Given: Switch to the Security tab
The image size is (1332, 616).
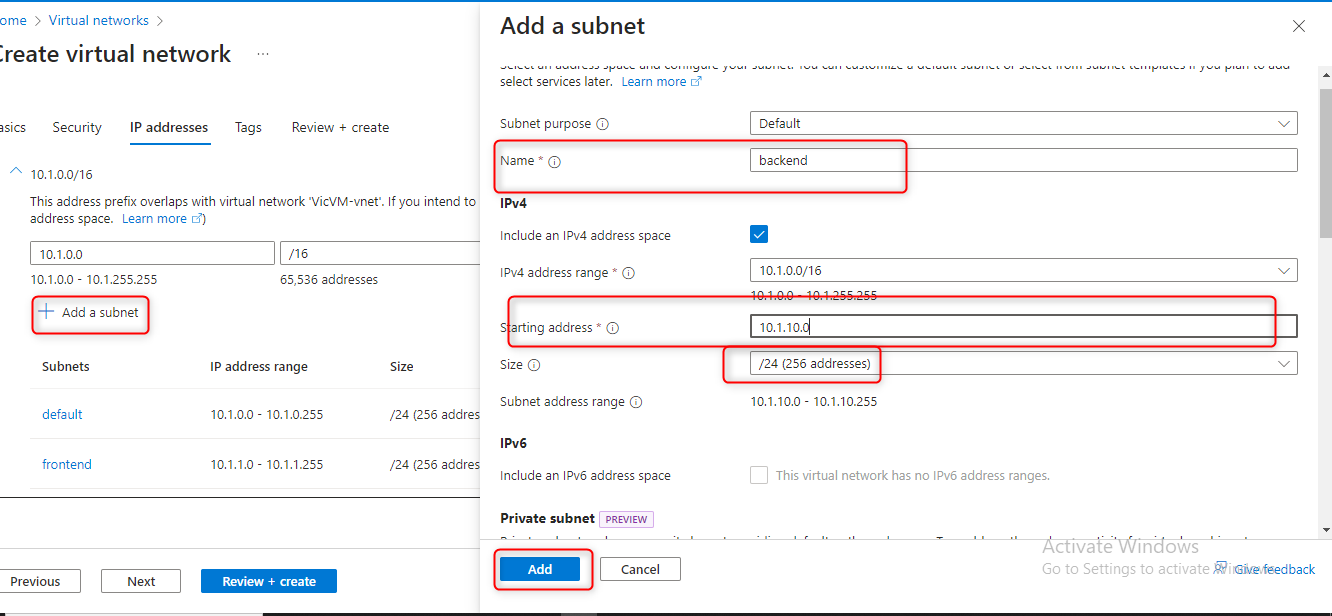Looking at the screenshot, I should [77, 127].
